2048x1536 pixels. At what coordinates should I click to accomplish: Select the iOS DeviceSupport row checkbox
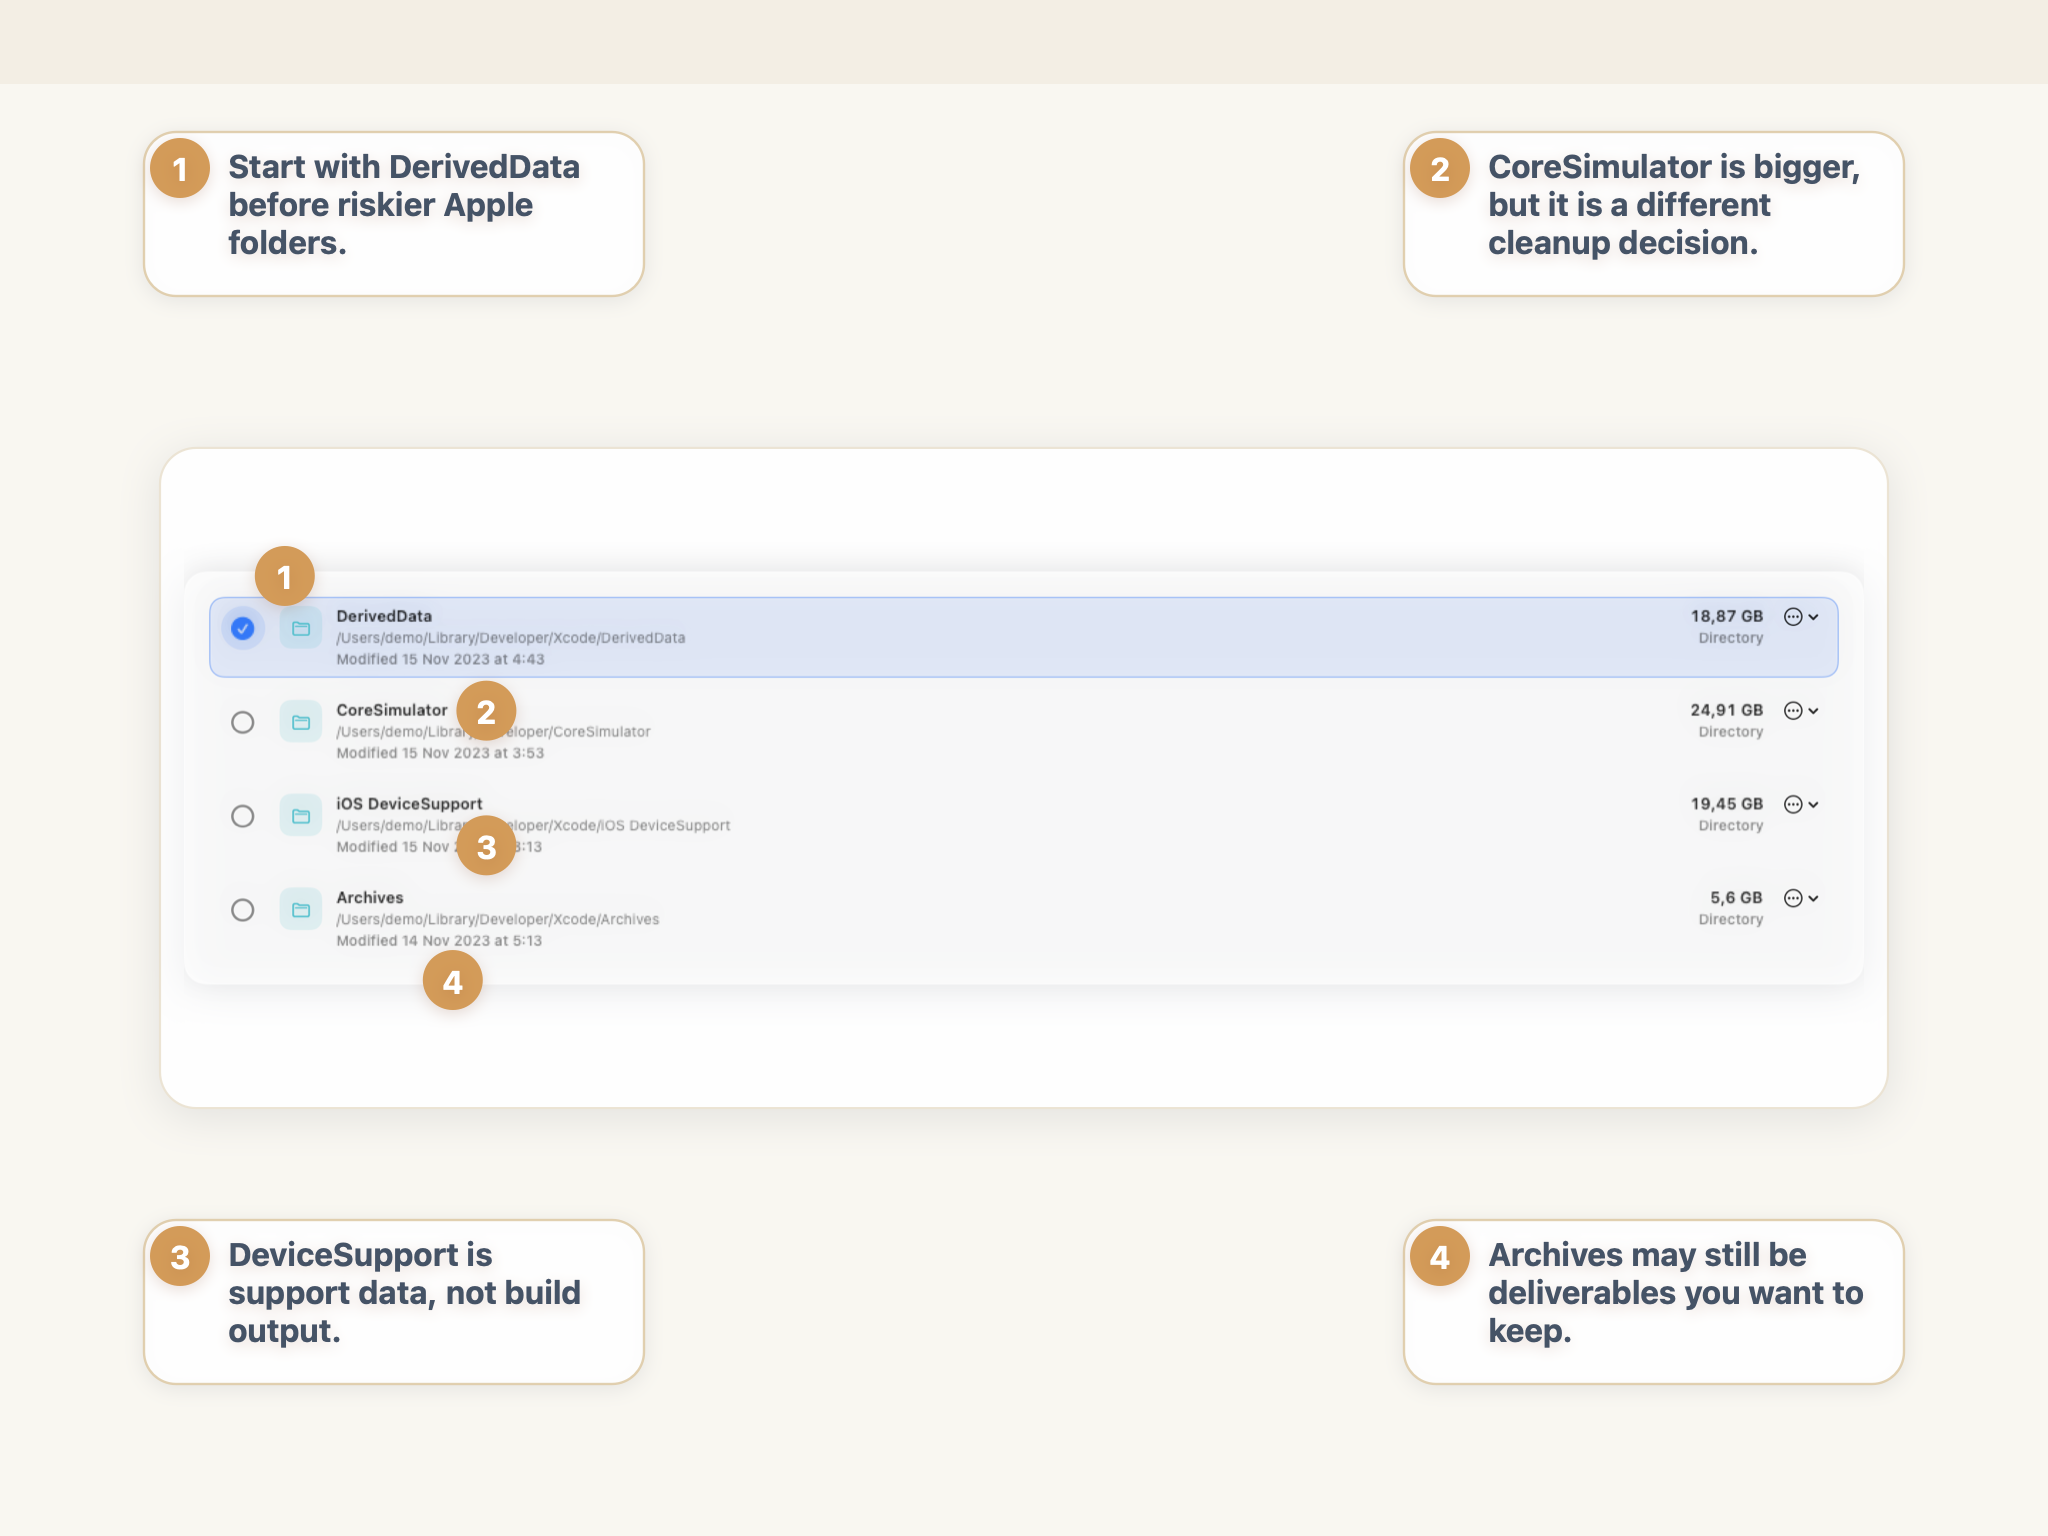[x=242, y=816]
